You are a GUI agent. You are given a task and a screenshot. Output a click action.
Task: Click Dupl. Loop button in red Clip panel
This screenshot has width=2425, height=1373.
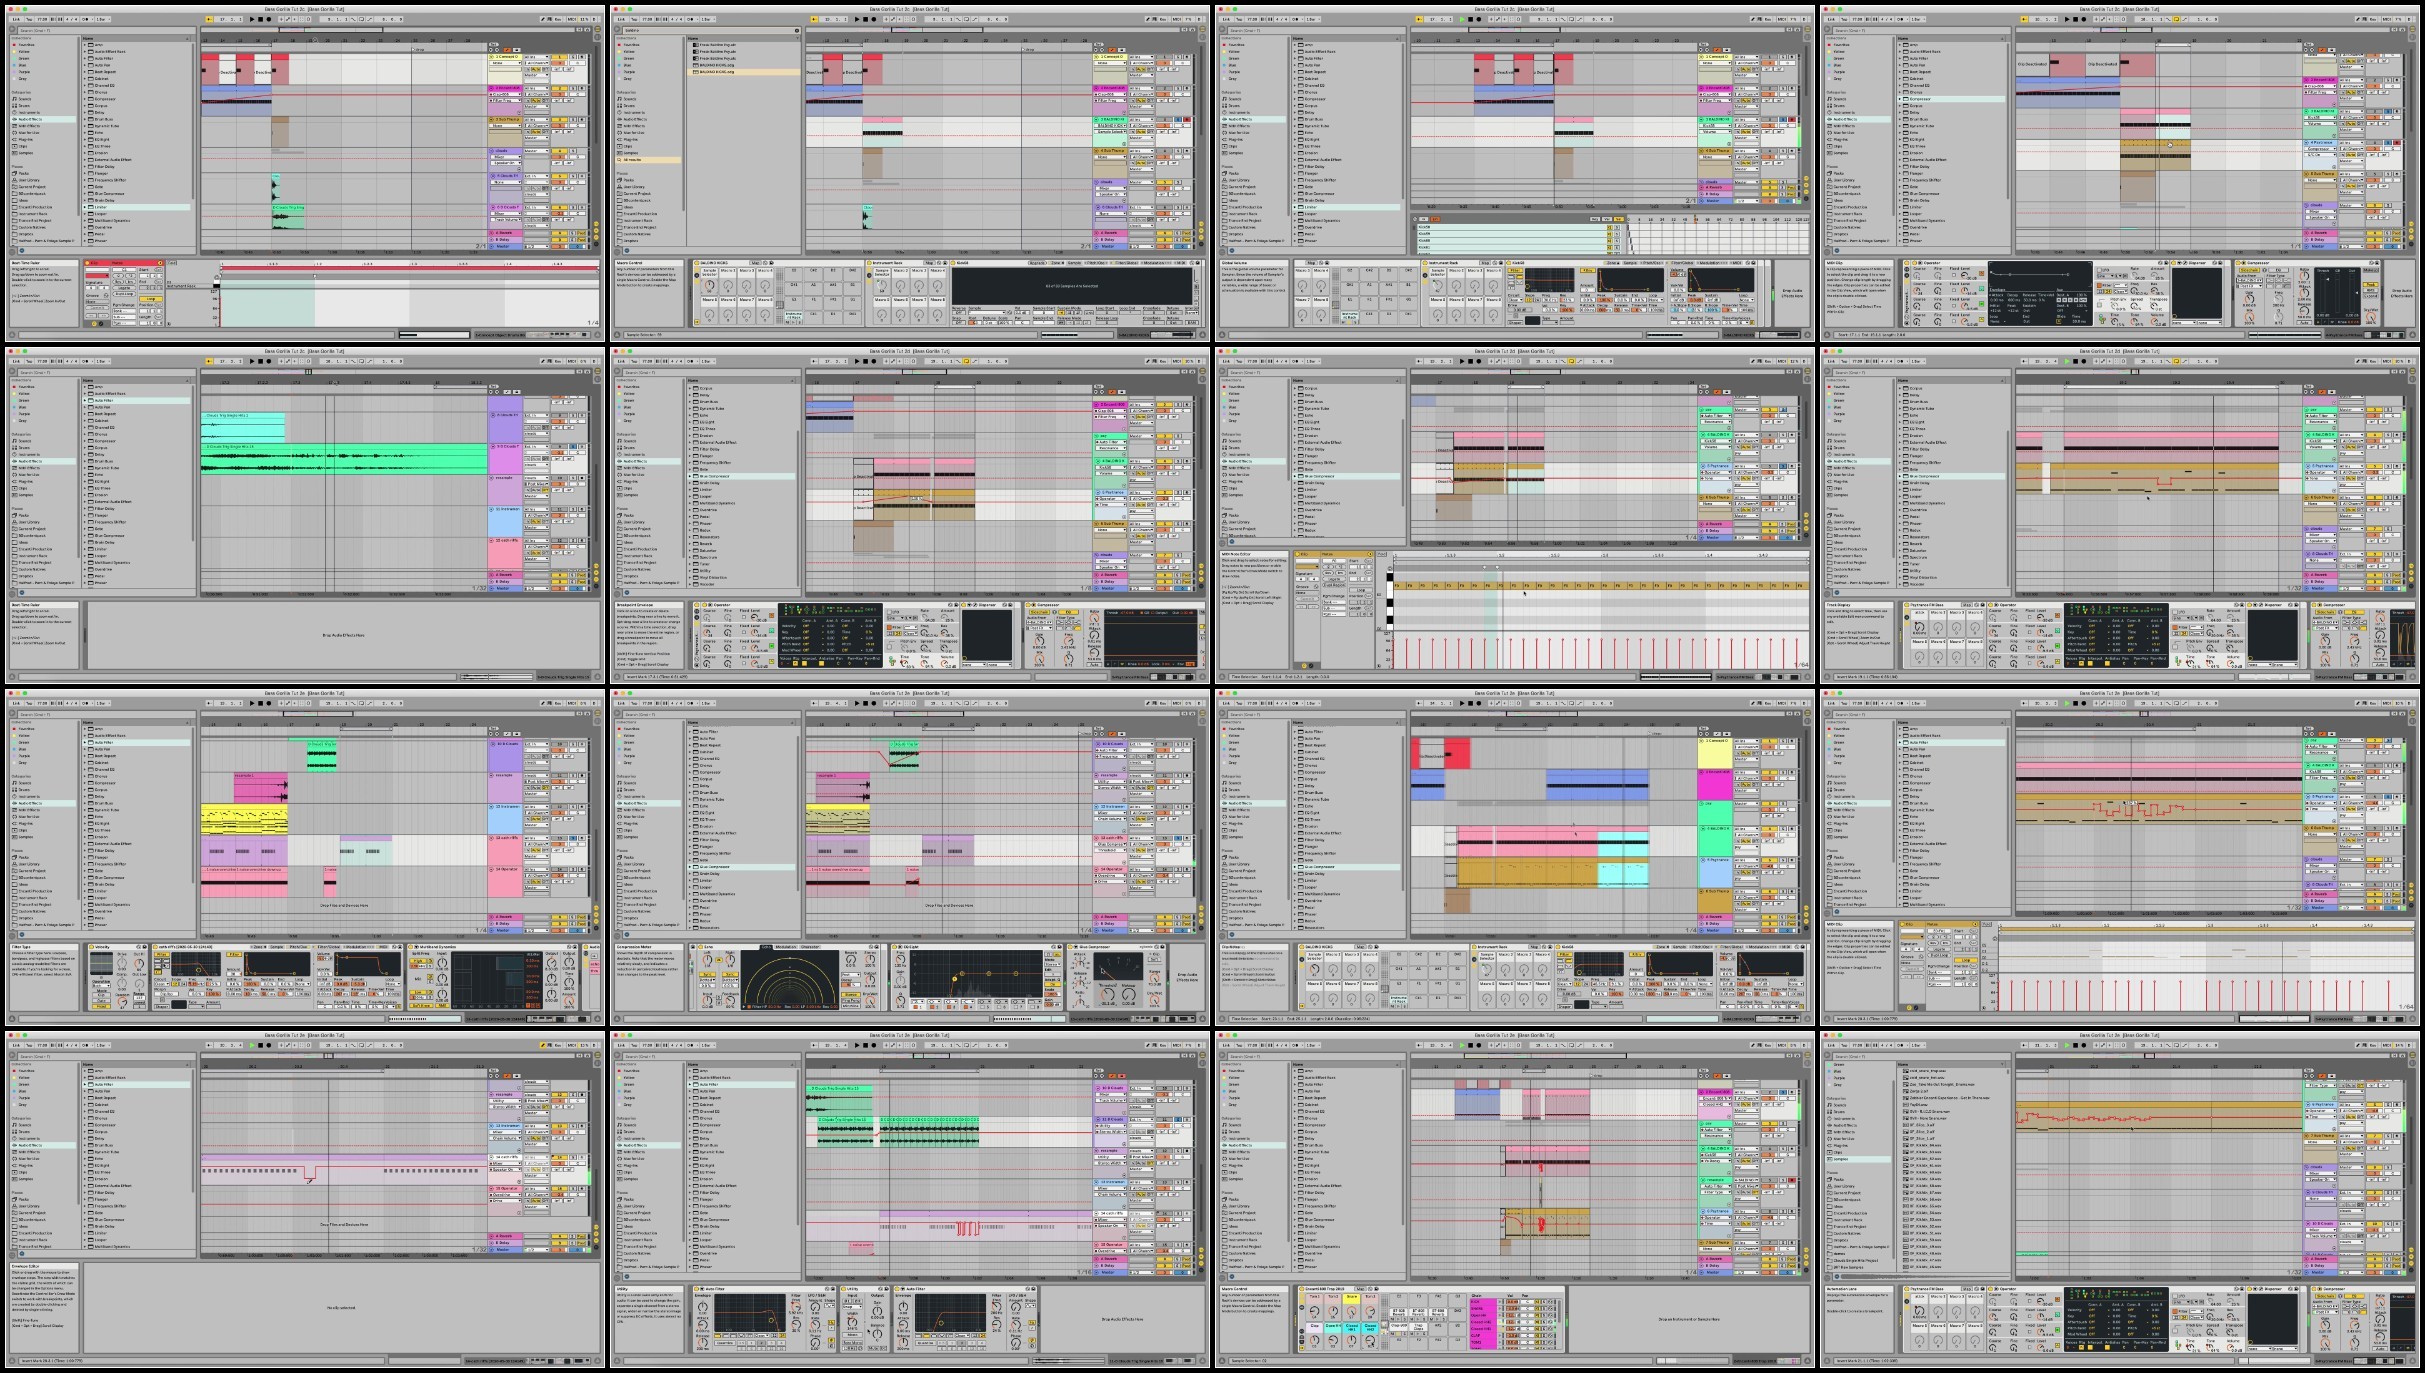pyautogui.click(x=124, y=294)
